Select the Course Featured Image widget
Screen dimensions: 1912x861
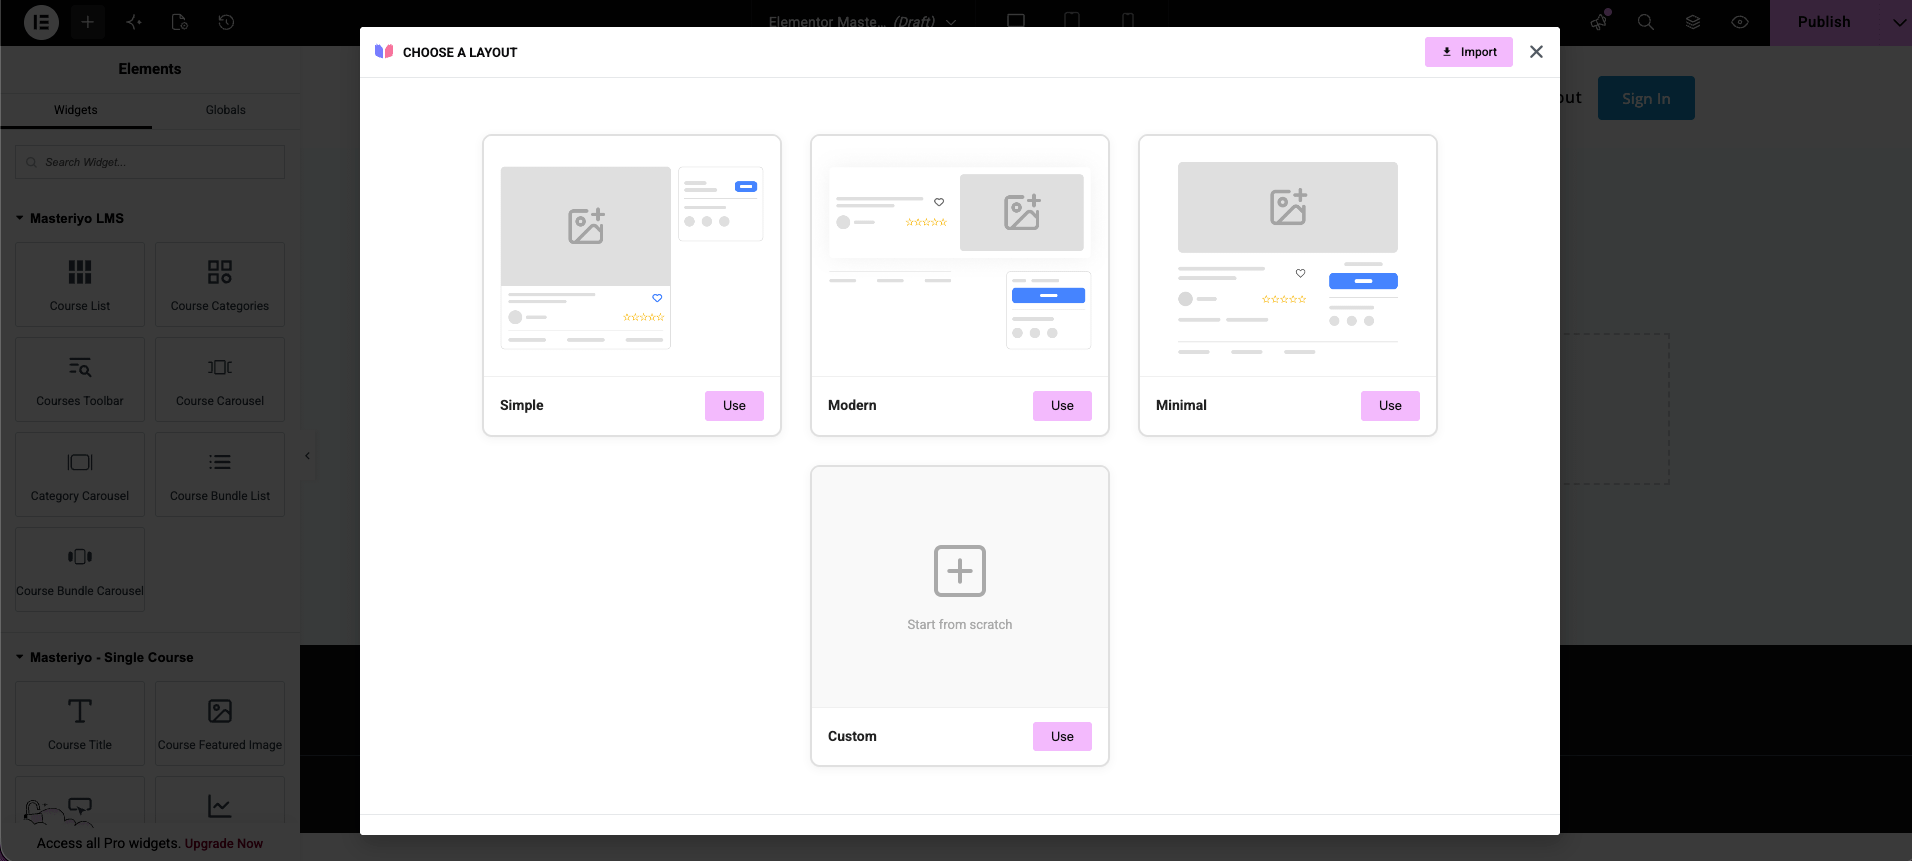220,723
